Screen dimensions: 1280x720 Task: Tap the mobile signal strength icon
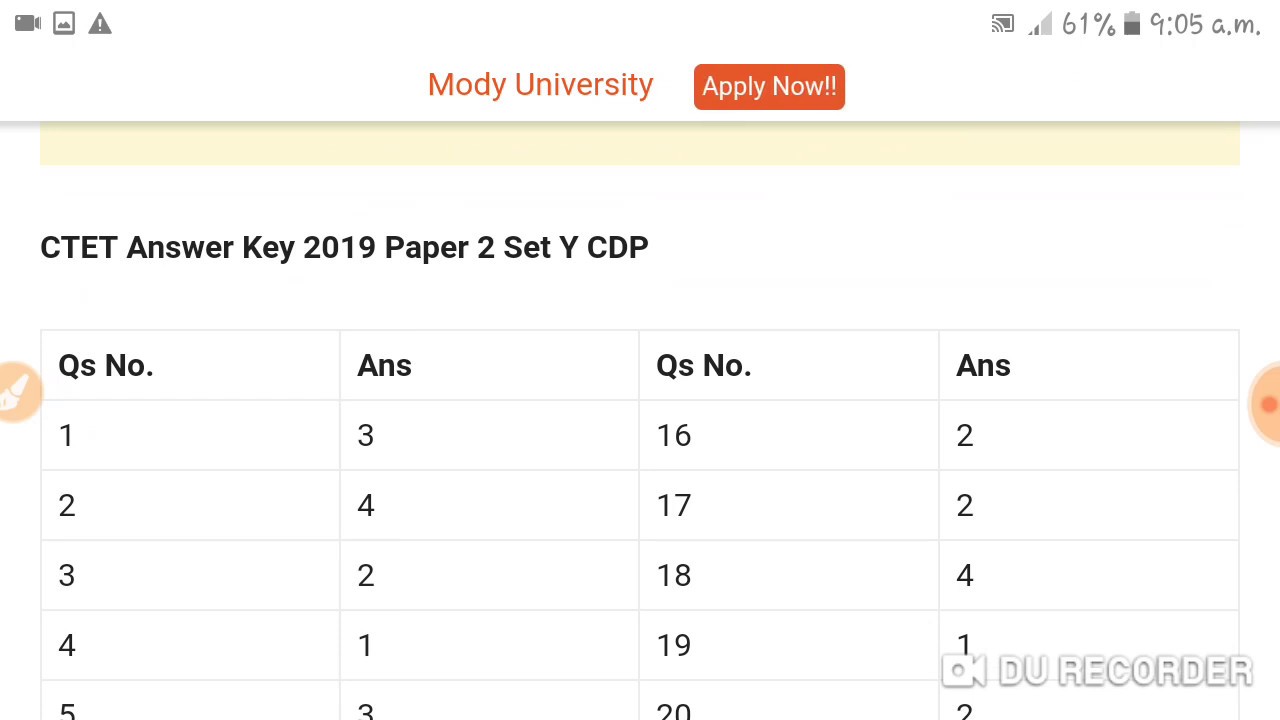[1040, 25]
